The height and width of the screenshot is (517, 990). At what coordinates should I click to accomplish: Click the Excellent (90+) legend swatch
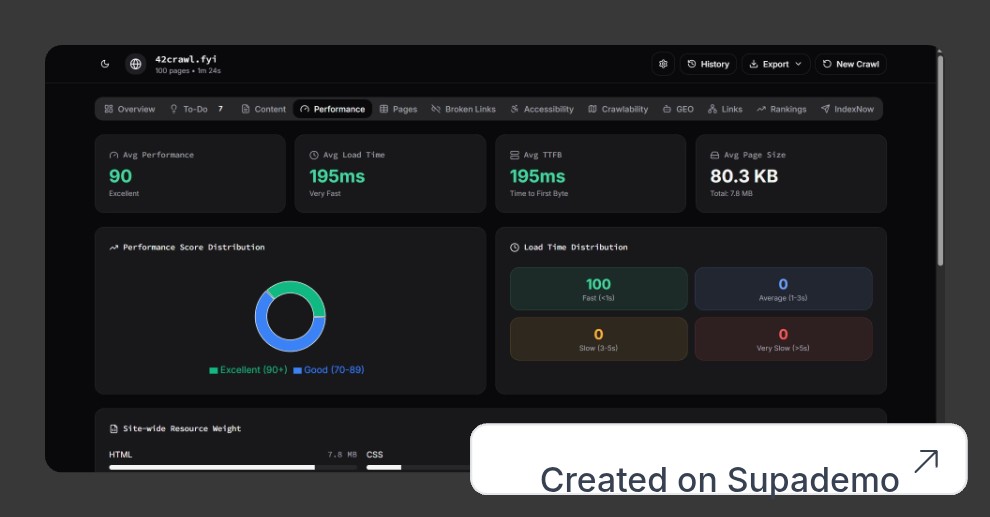(213, 370)
